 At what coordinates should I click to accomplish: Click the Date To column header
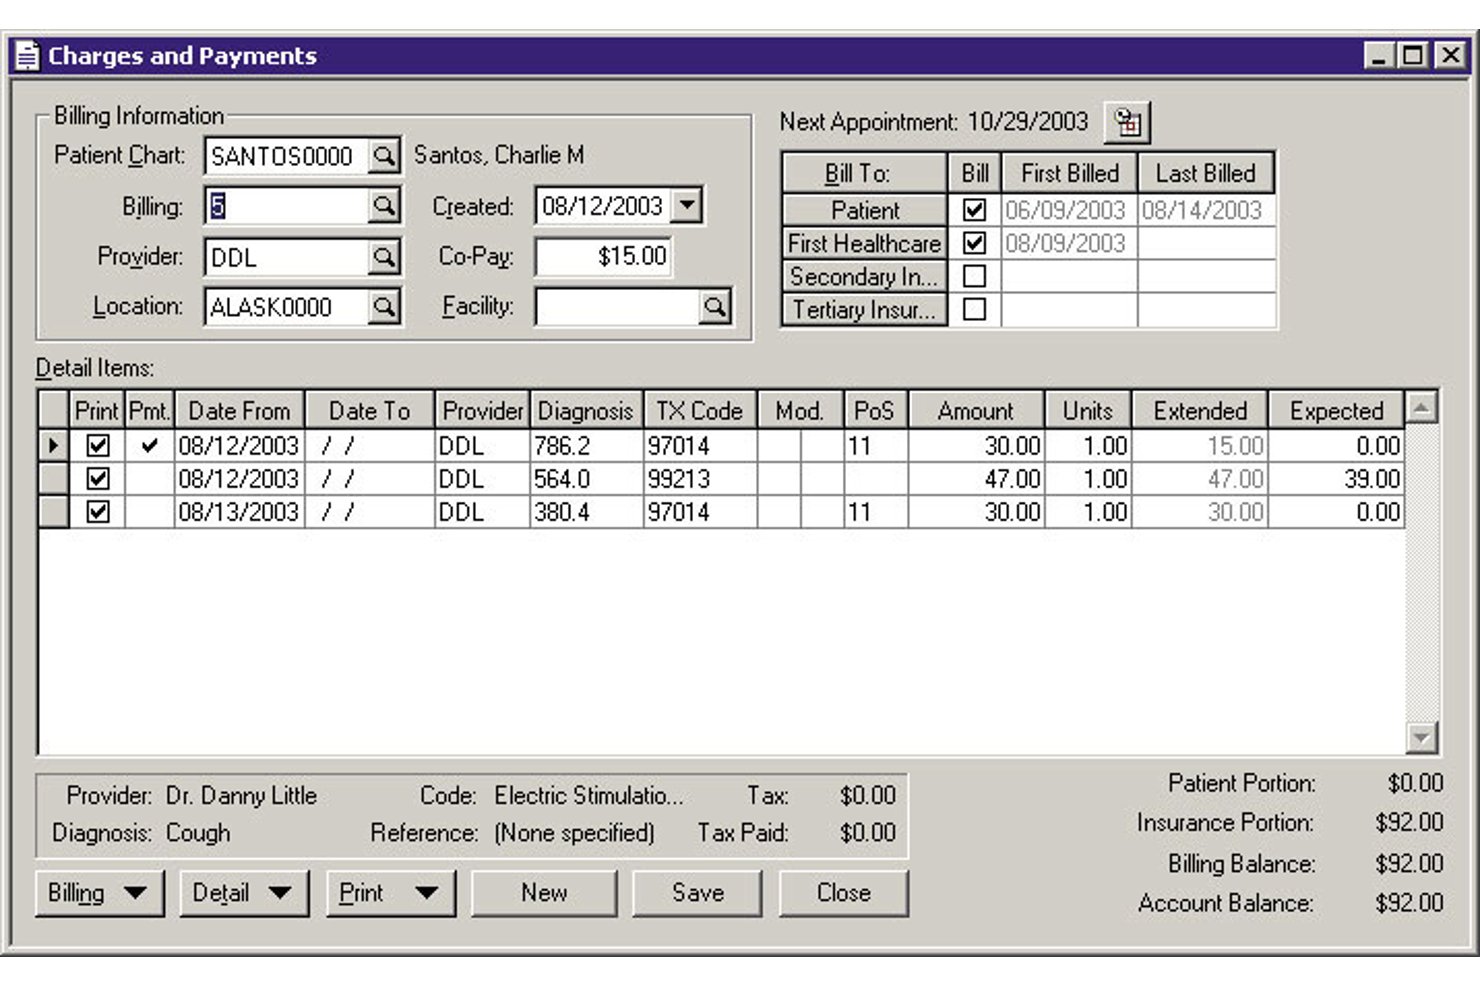(369, 411)
